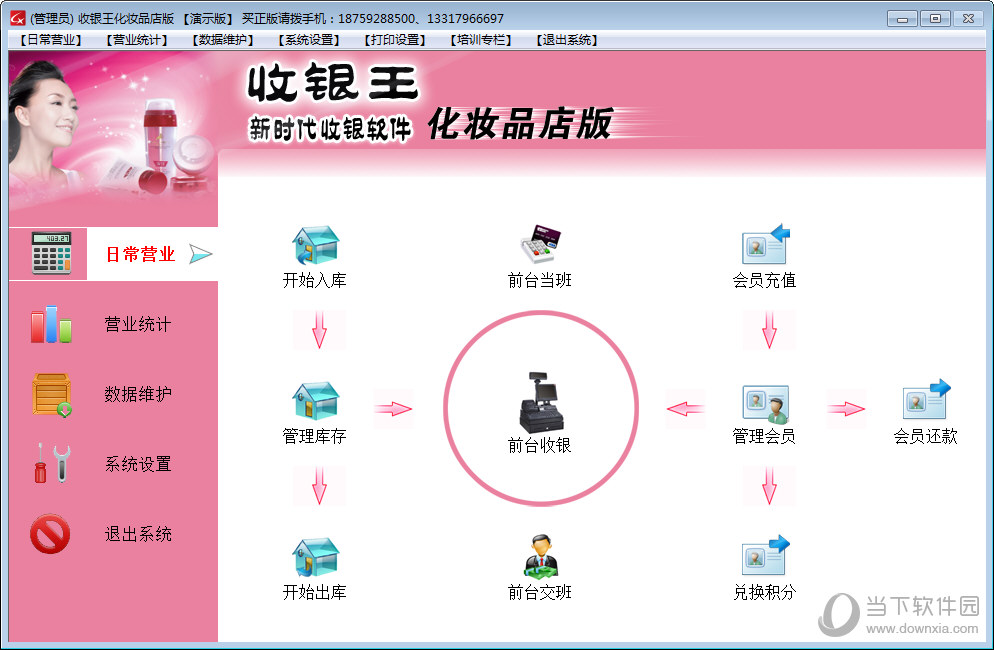Image resolution: width=994 pixels, height=650 pixels.
Task: Open the 【打印设置】 menu
Action: 395,40
